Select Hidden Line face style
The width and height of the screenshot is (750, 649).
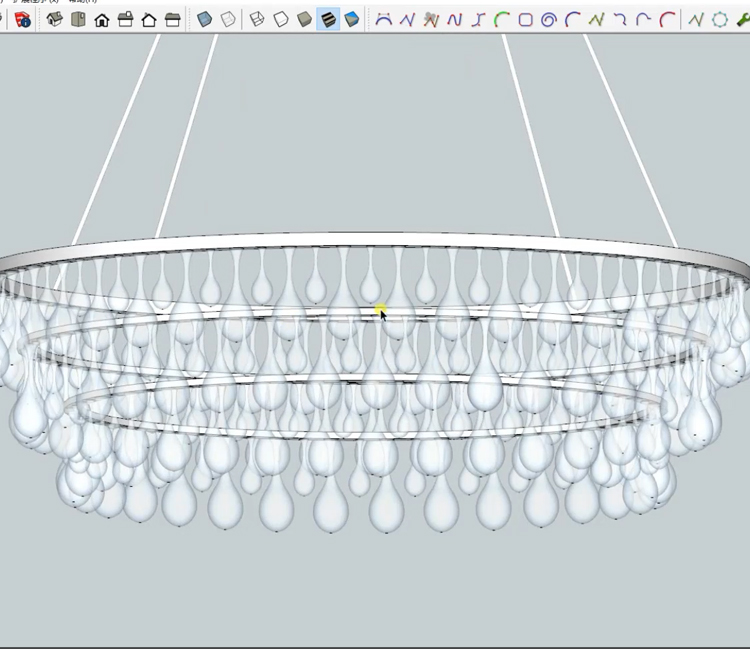coord(281,20)
